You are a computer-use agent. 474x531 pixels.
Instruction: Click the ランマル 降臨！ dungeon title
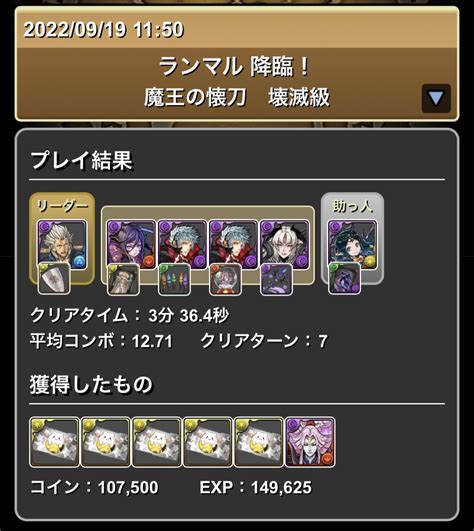[x=234, y=66]
